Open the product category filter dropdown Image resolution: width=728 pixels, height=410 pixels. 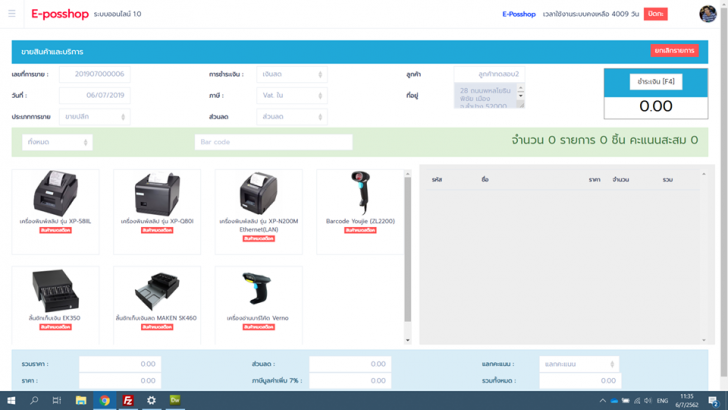pyautogui.click(x=57, y=142)
